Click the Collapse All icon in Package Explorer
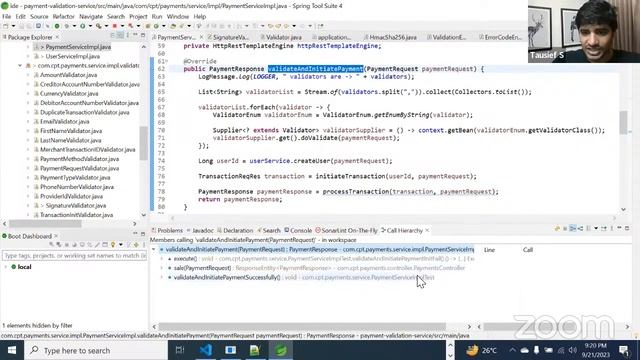This screenshot has height=360, width=640. click(112, 36)
